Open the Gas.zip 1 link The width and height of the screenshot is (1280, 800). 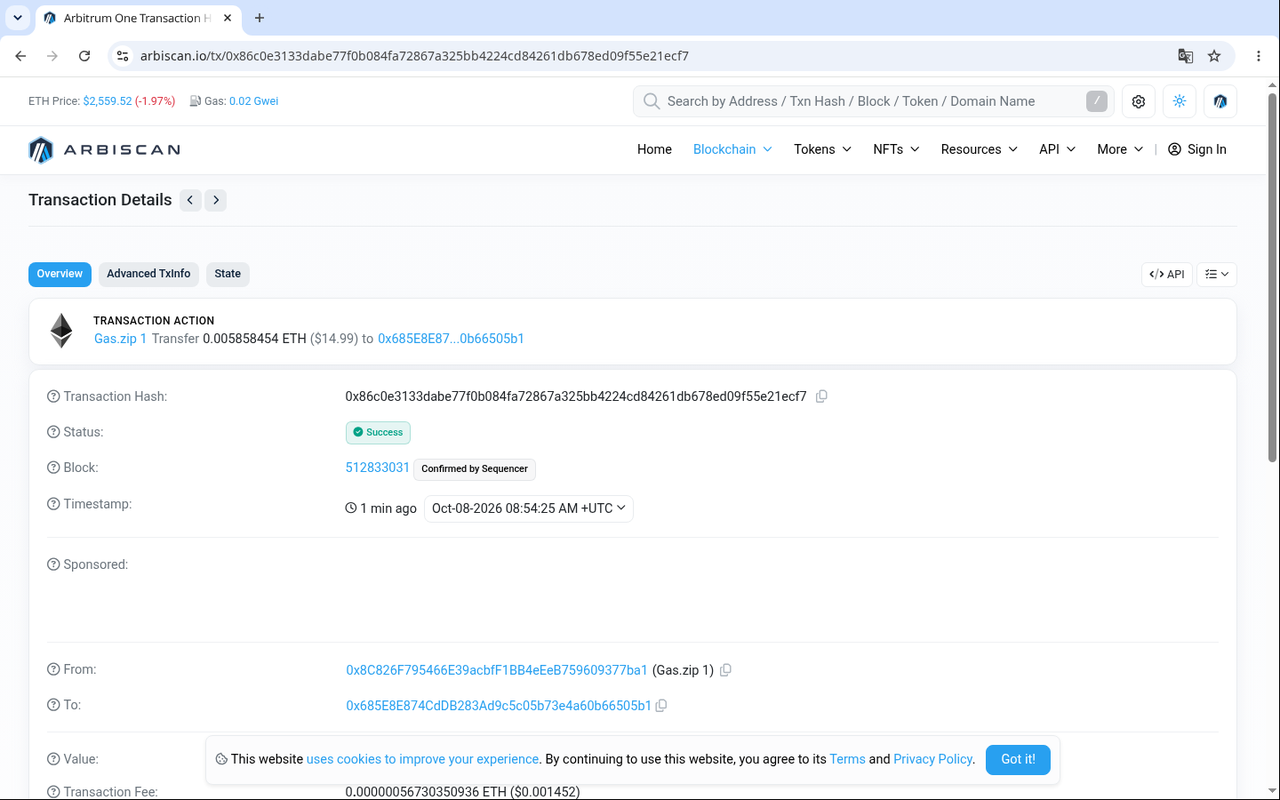120,339
